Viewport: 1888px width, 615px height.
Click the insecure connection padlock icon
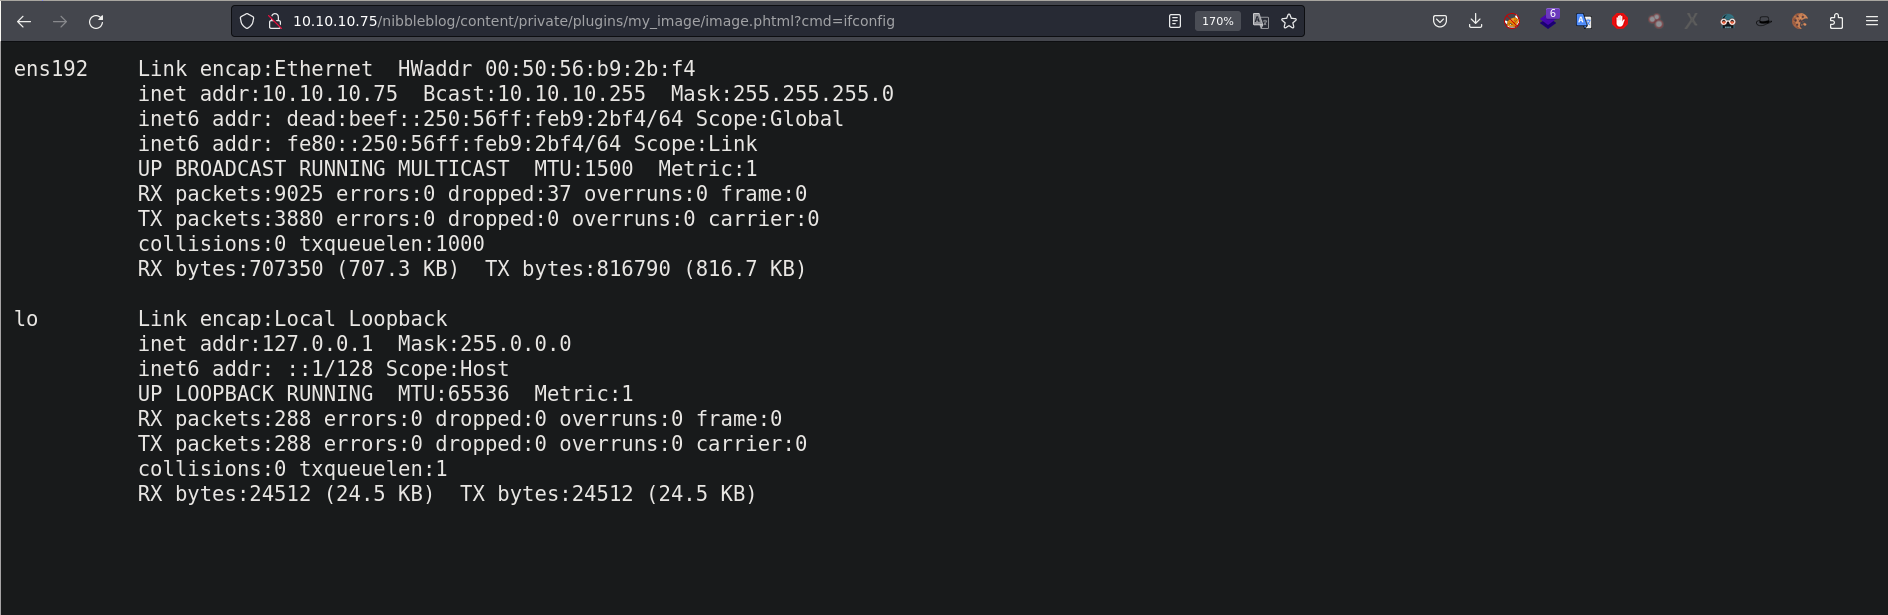point(274,21)
